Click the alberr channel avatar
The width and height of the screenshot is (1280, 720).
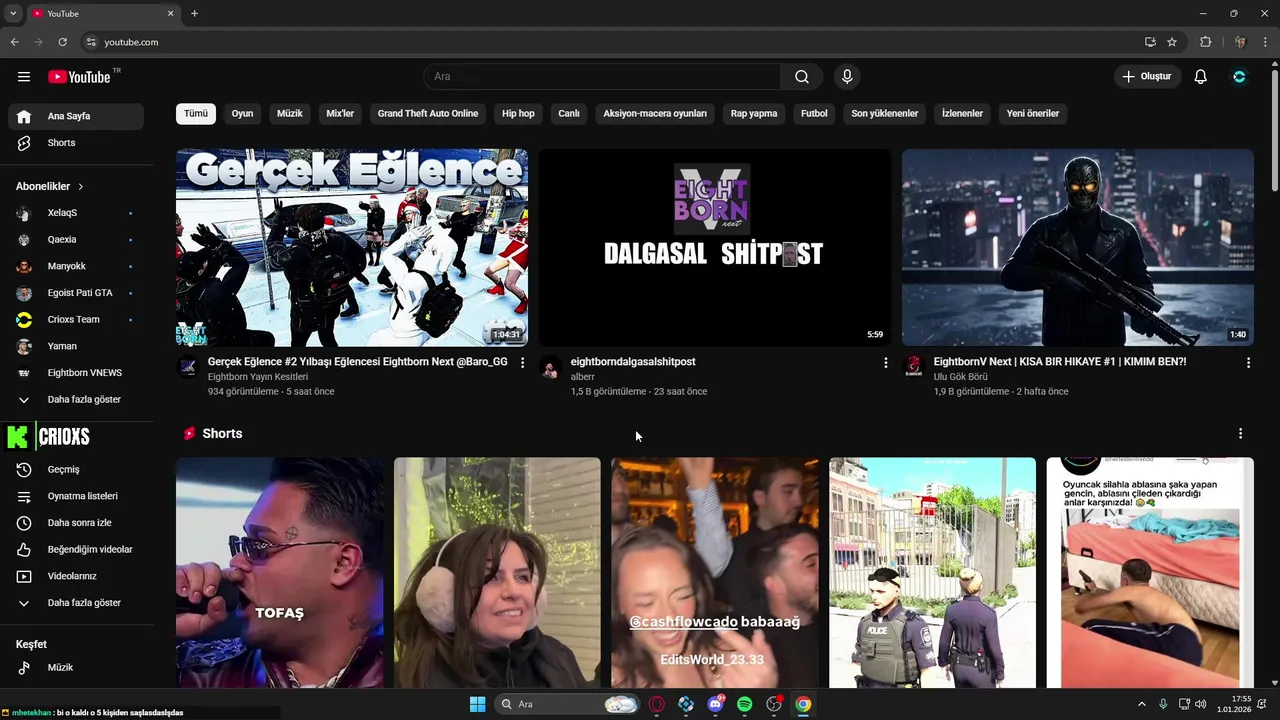(550, 367)
